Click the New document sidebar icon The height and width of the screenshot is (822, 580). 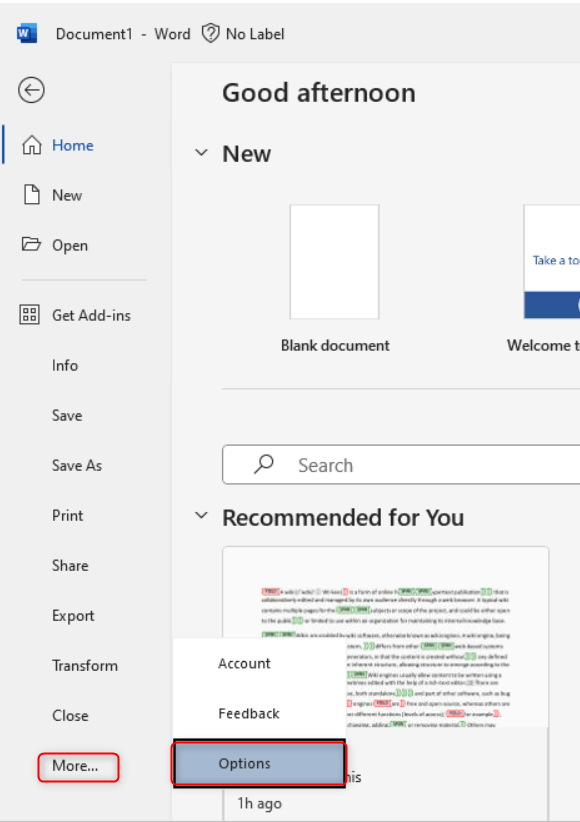click(x=29, y=194)
